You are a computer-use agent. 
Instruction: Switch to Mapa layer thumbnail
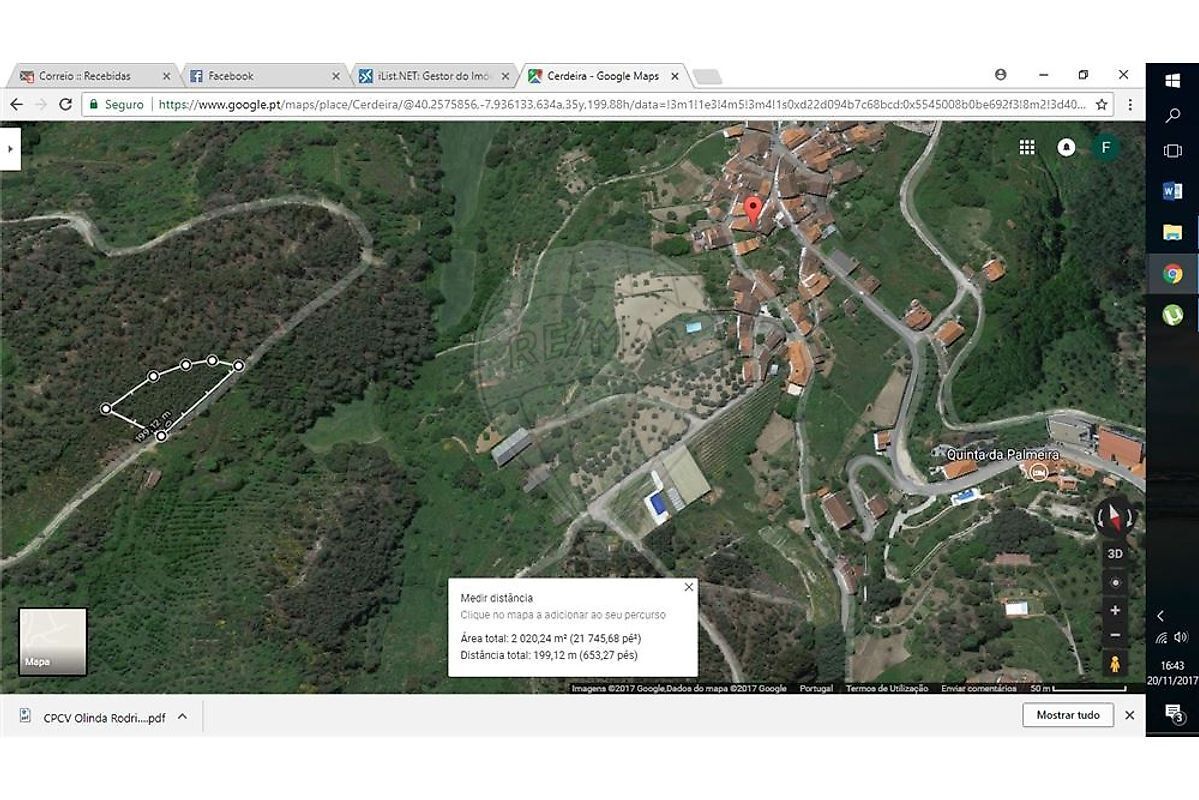point(53,641)
